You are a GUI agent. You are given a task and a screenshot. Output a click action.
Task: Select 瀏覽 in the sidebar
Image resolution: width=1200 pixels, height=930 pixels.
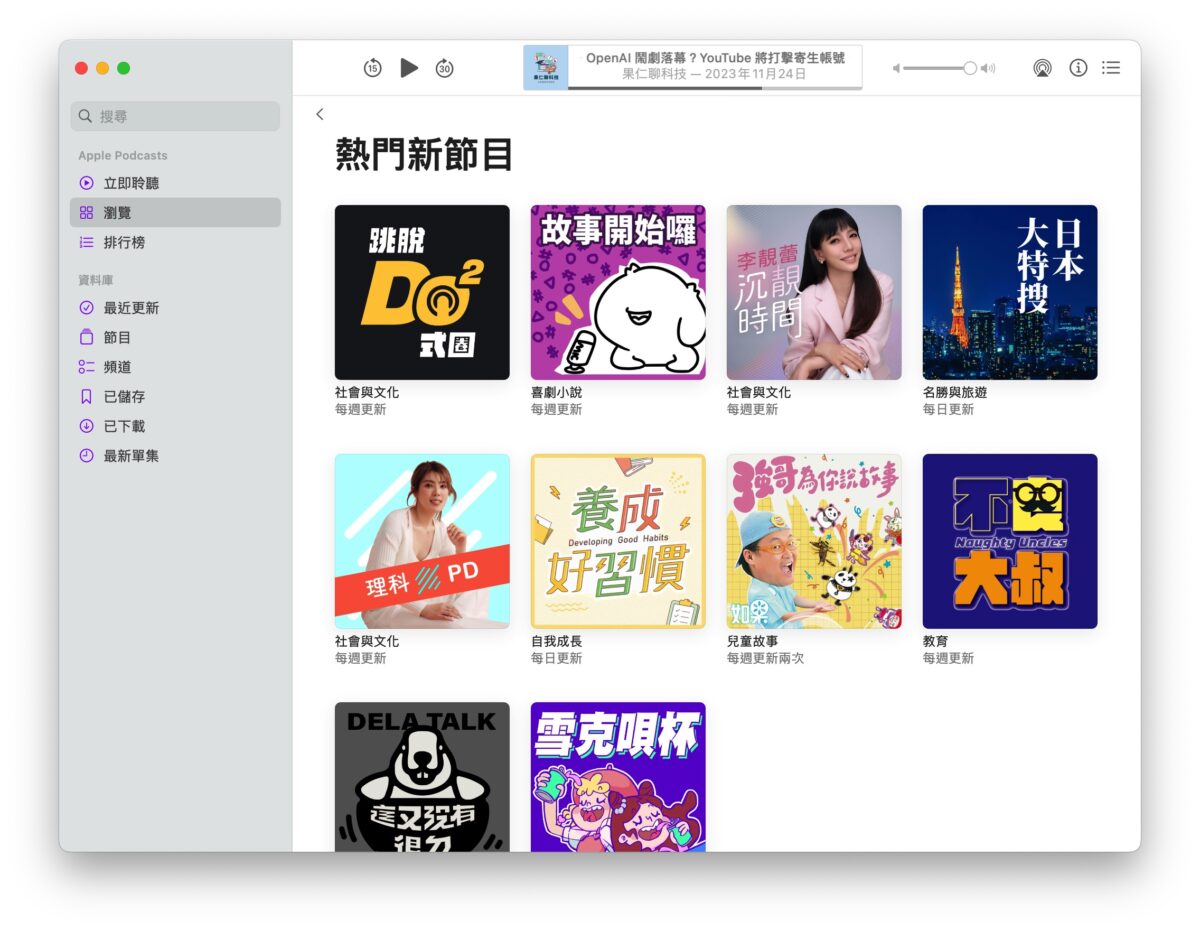(175, 213)
